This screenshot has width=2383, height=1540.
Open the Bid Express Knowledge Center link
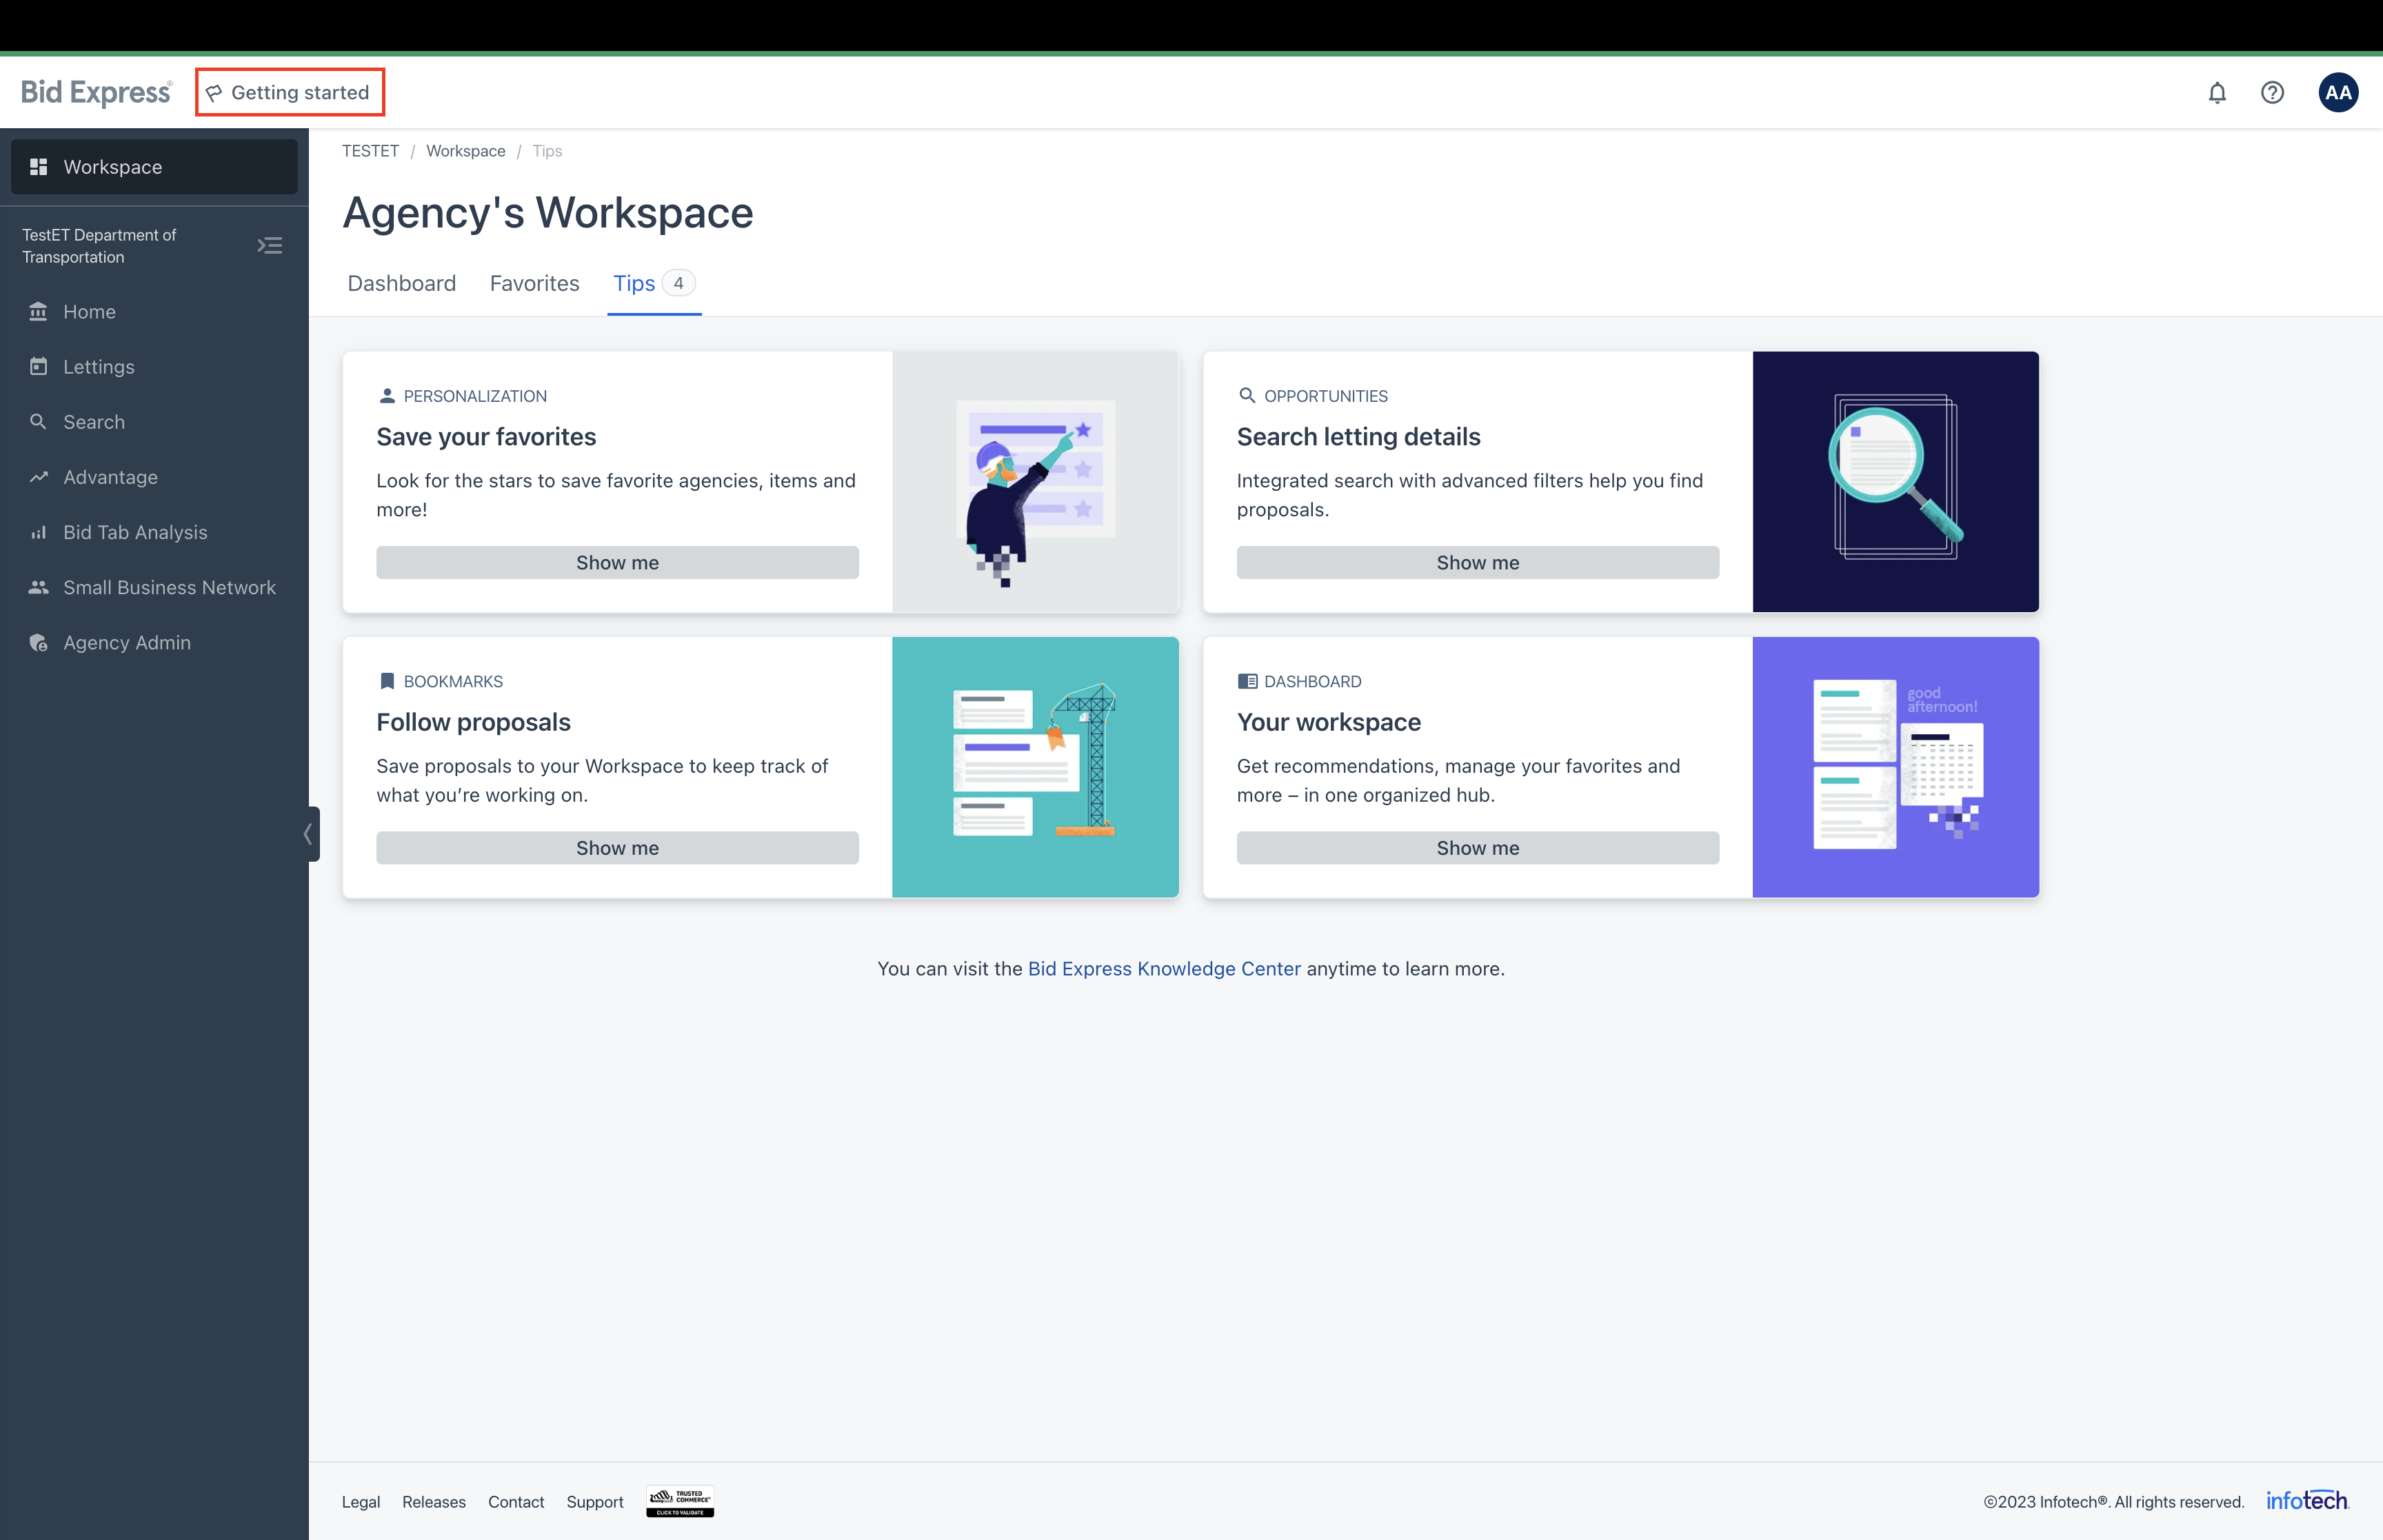[x=1164, y=969]
